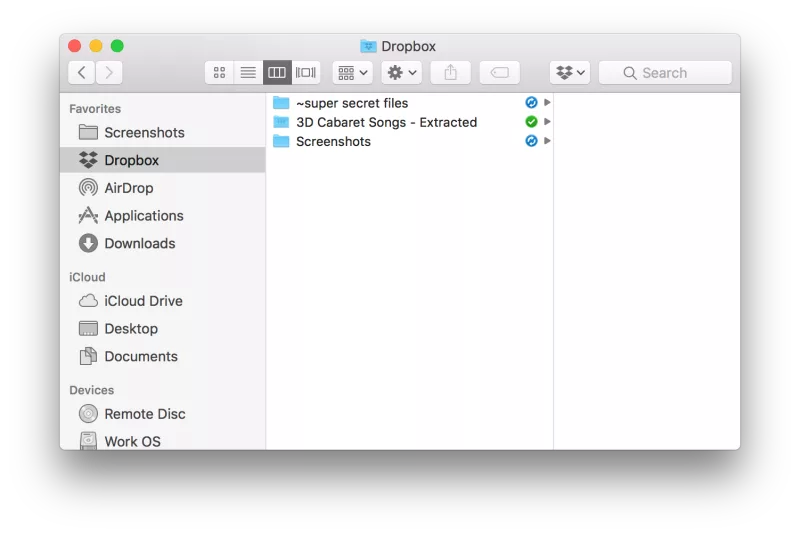The width and height of the screenshot is (800, 535).
Task: Open iCloud Drive from the sidebar
Action: pos(162,301)
